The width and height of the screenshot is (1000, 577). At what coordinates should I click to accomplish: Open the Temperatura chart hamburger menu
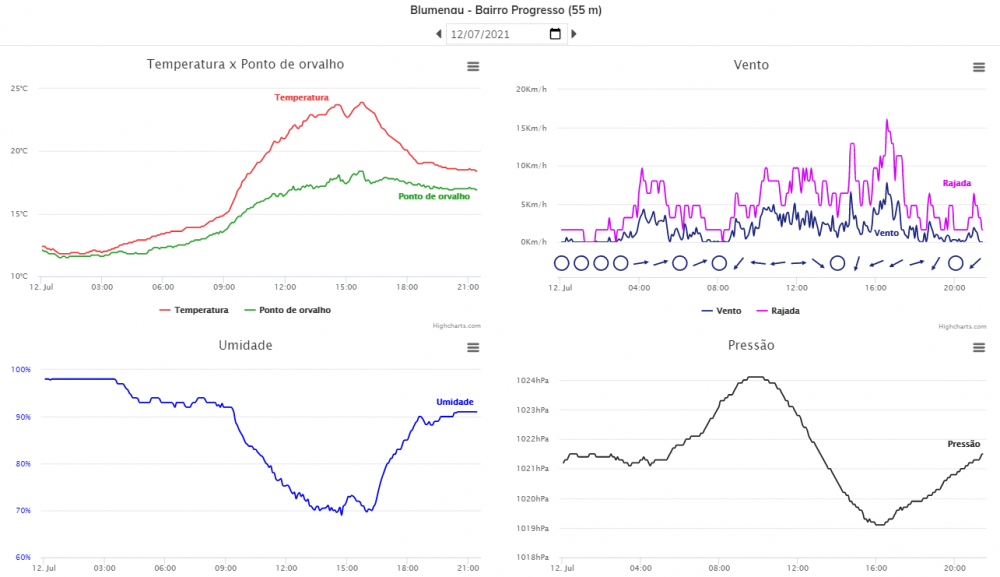pyautogui.click(x=473, y=66)
